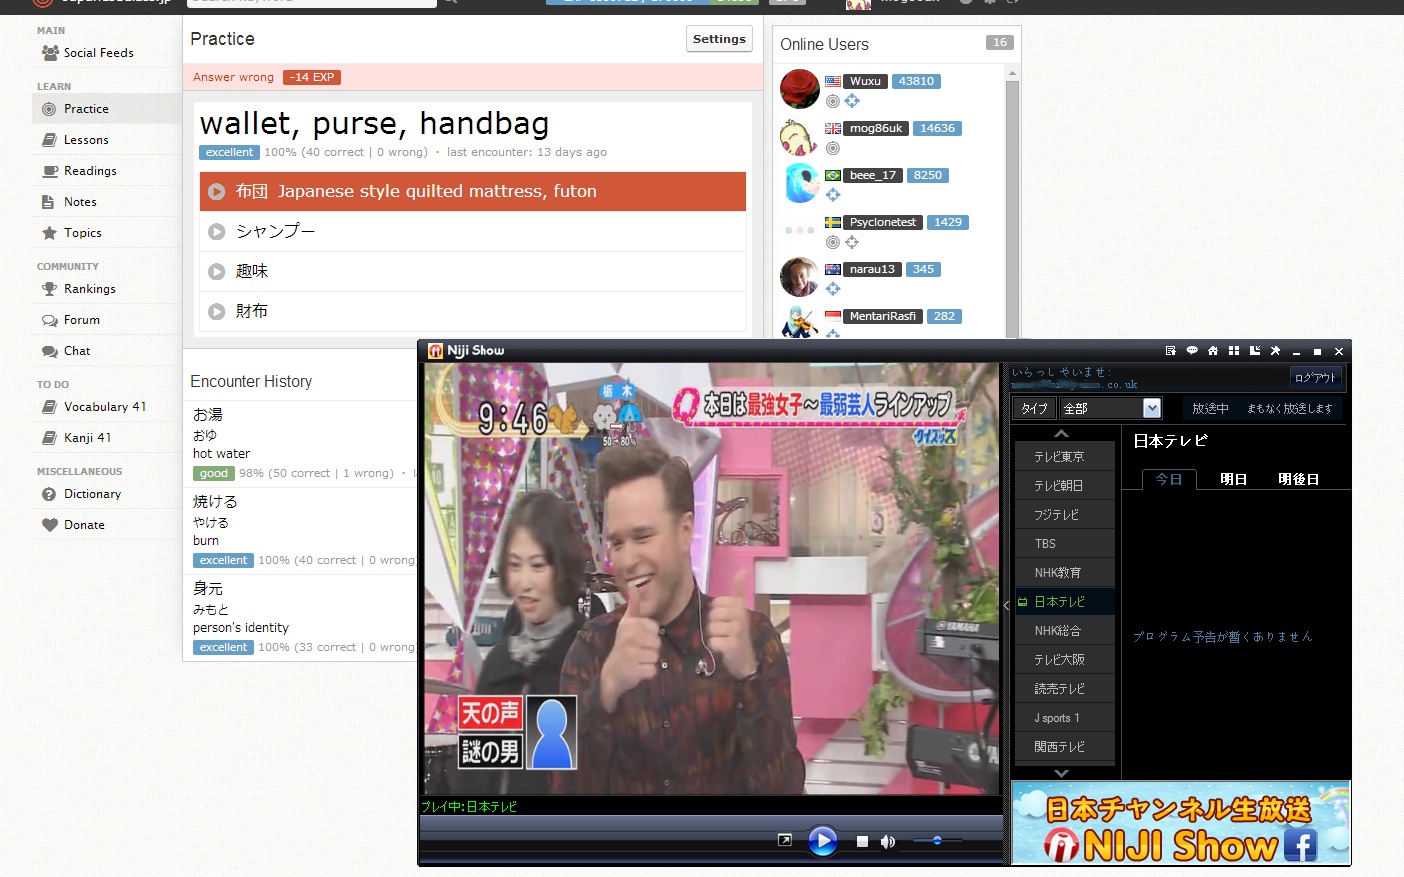This screenshot has width=1404, height=877.
Task: Open Lessons in the Learn sidebar
Action: pos(86,140)
